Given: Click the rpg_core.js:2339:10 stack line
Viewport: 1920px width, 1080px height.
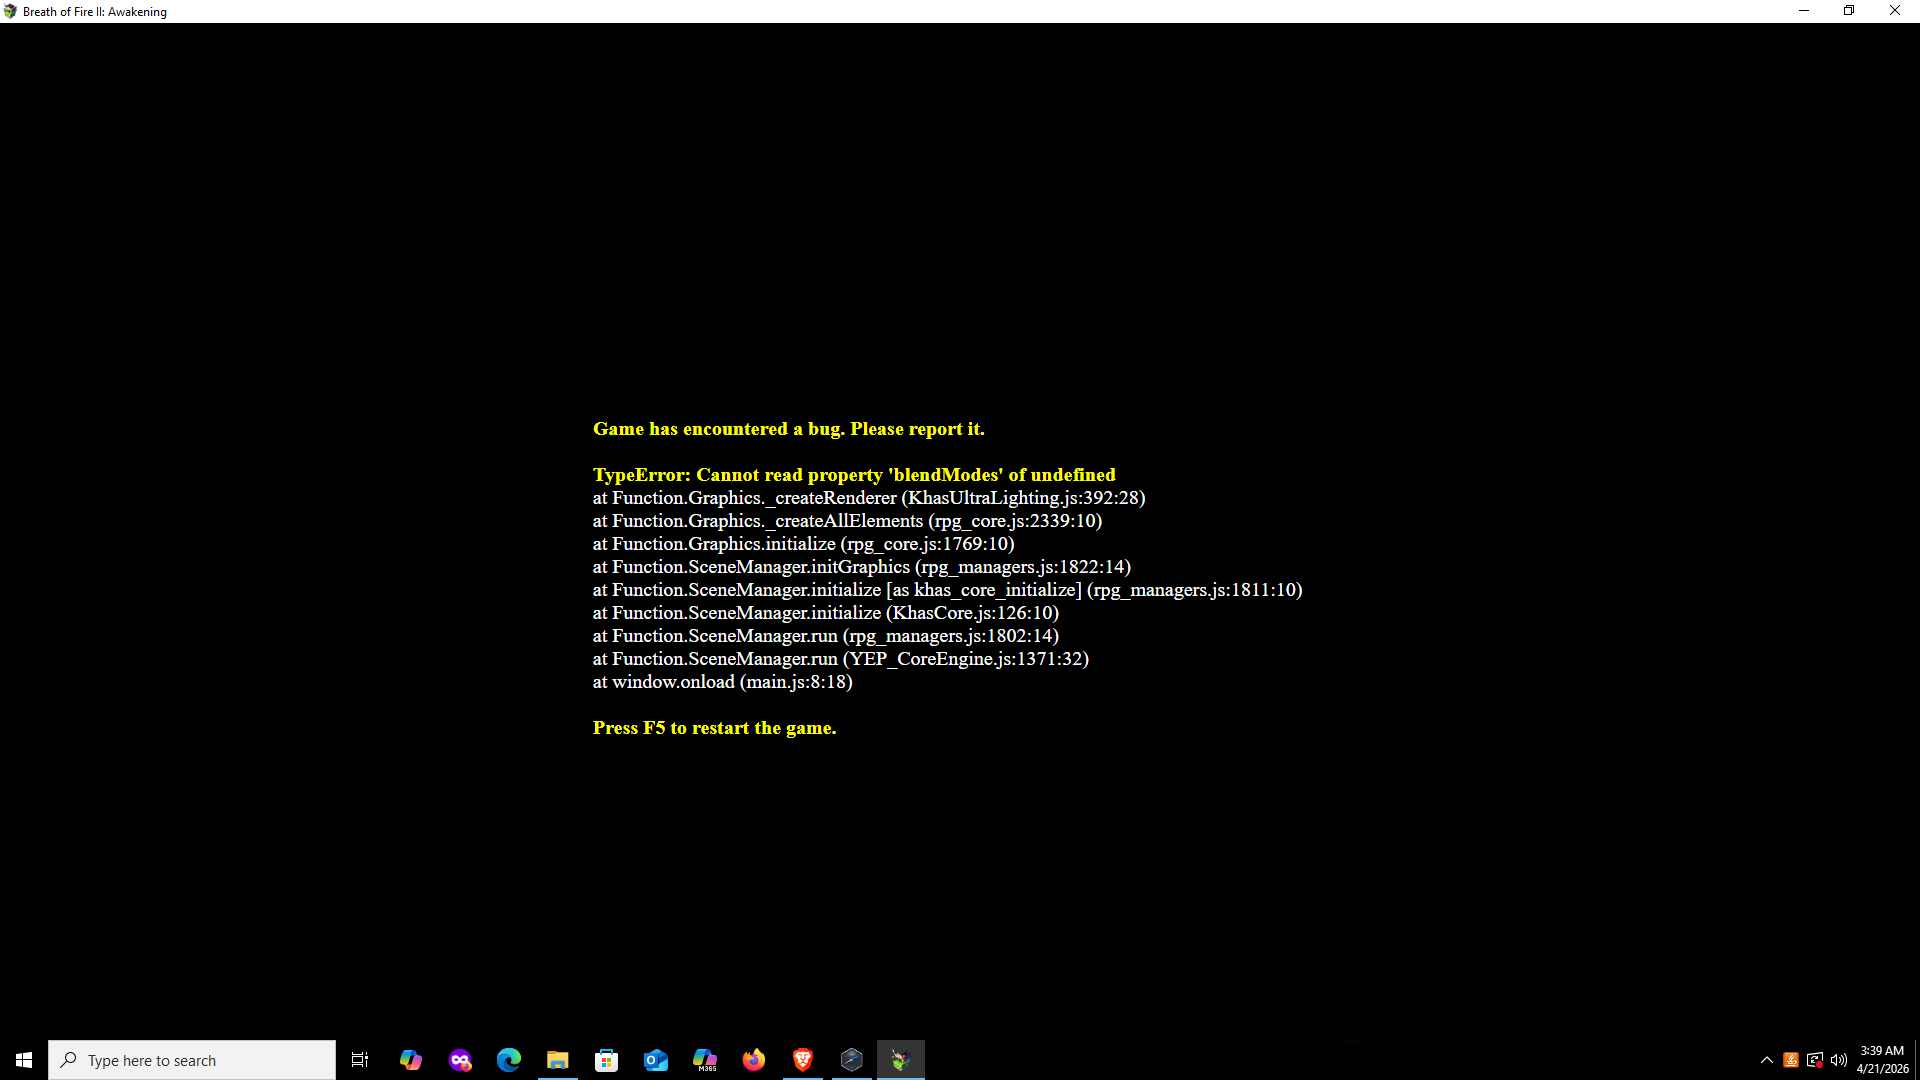Looking at the screenshot, I should 847,521.
